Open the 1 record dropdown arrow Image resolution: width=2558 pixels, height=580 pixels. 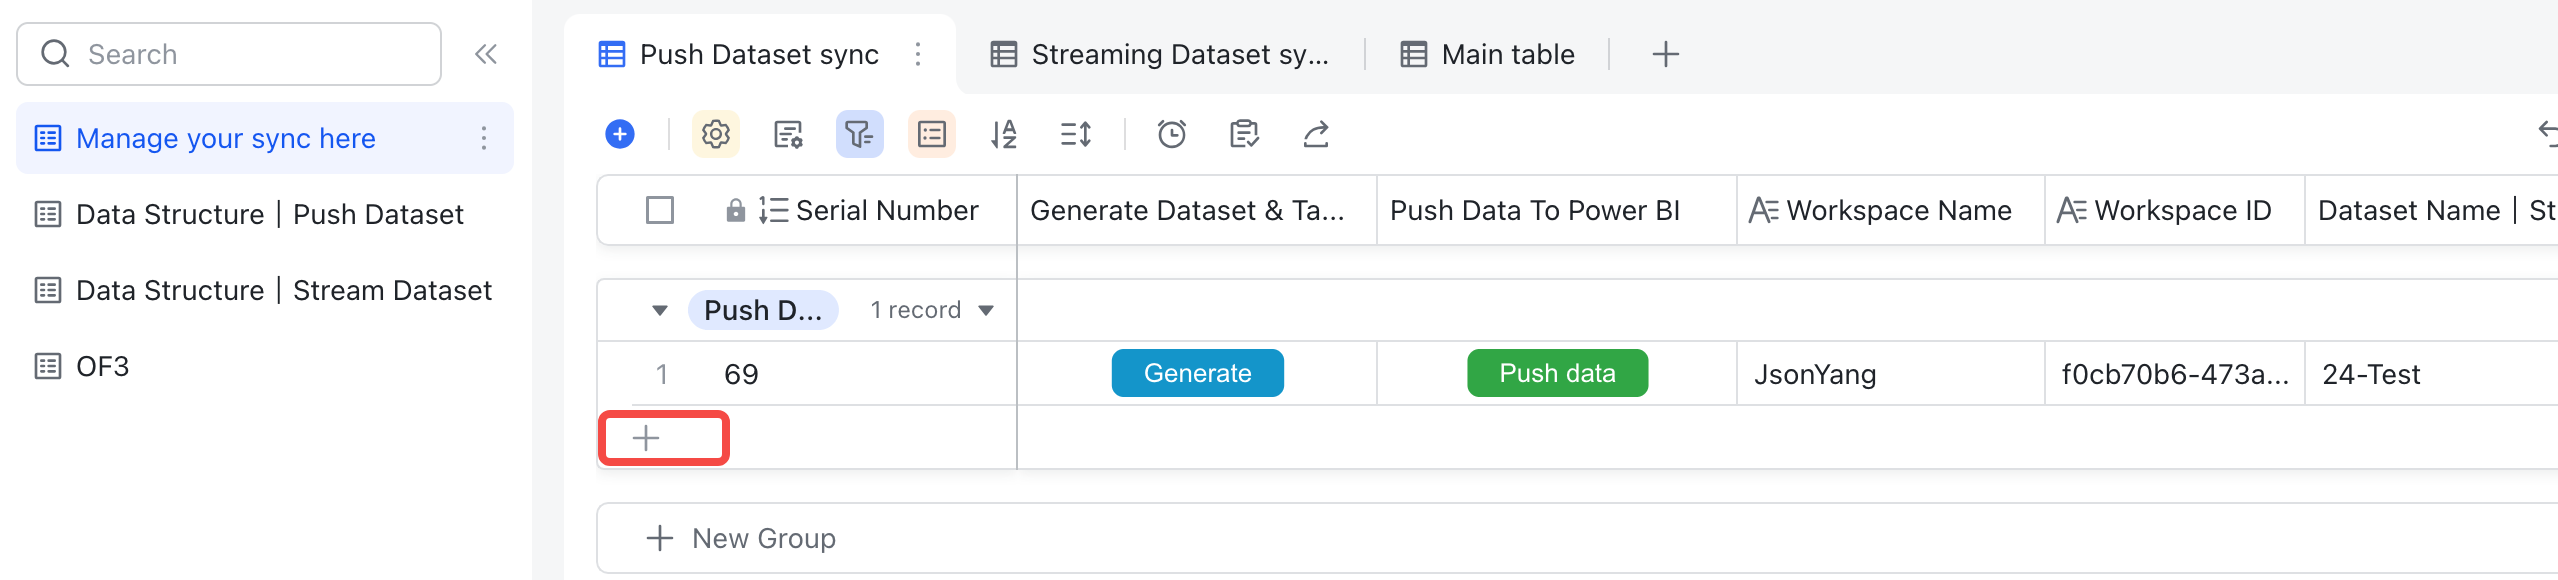coord(986,310)
